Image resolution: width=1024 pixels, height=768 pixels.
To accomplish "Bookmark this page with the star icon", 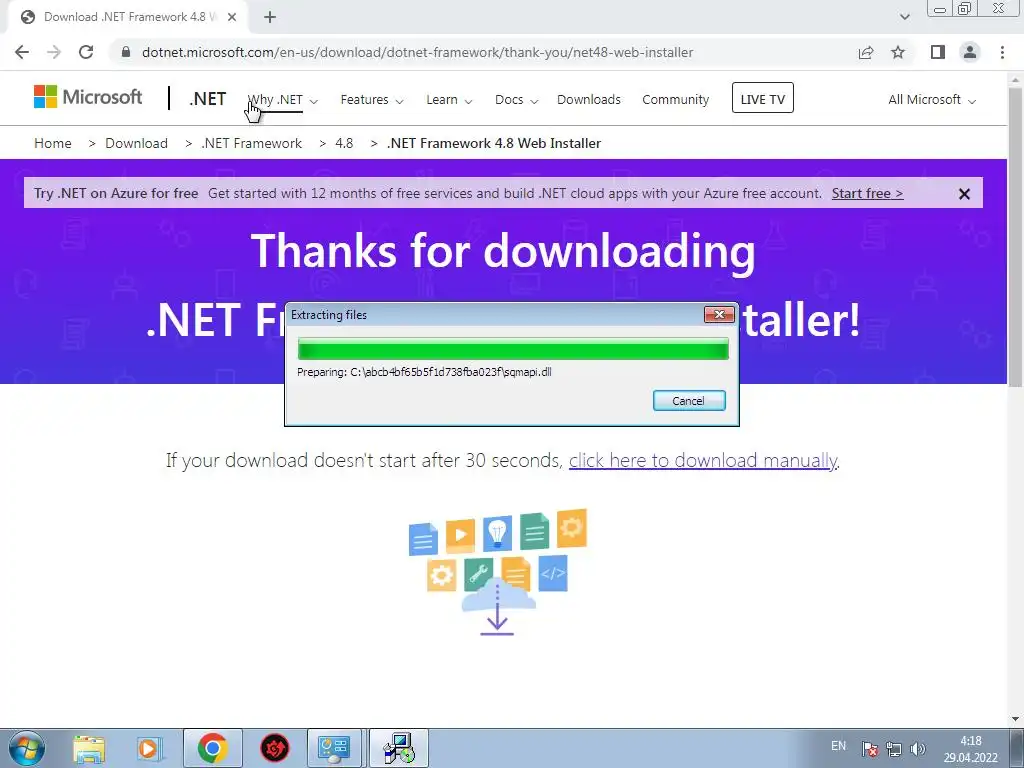I will point(898,52).
